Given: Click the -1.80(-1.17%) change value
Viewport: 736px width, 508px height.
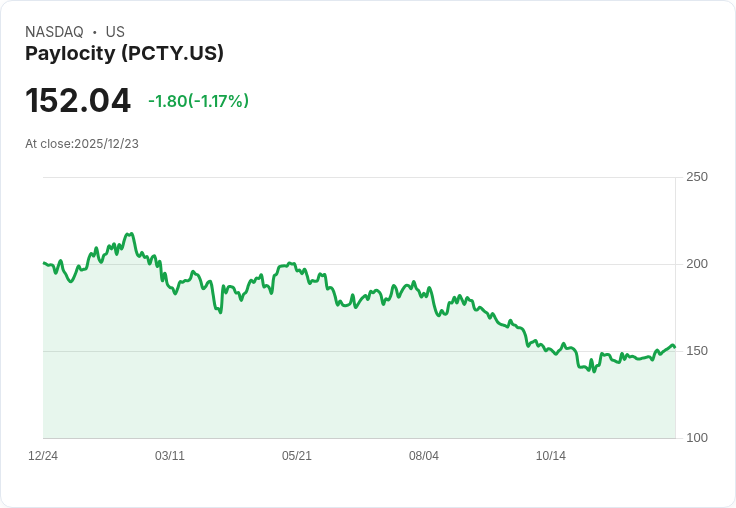Looking at the screenshot, I should point(199,101).
